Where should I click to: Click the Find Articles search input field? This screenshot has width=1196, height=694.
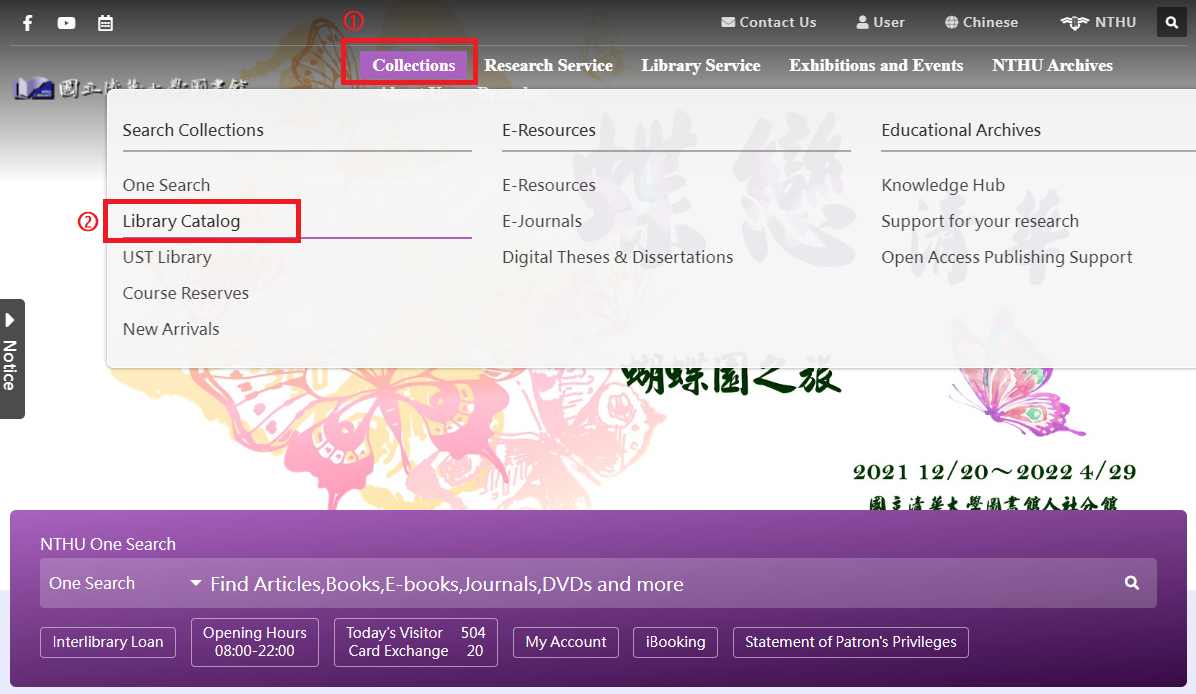(650, 584)
